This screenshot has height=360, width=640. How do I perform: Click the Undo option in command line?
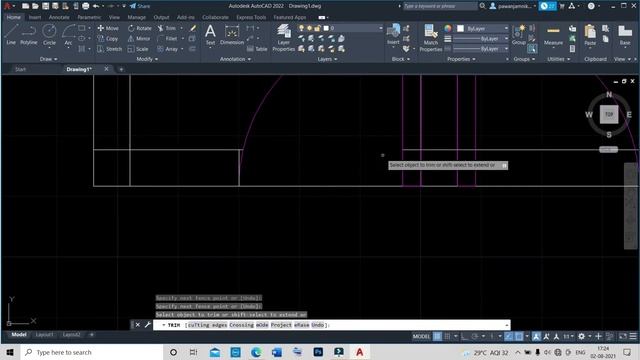(318, 325)
